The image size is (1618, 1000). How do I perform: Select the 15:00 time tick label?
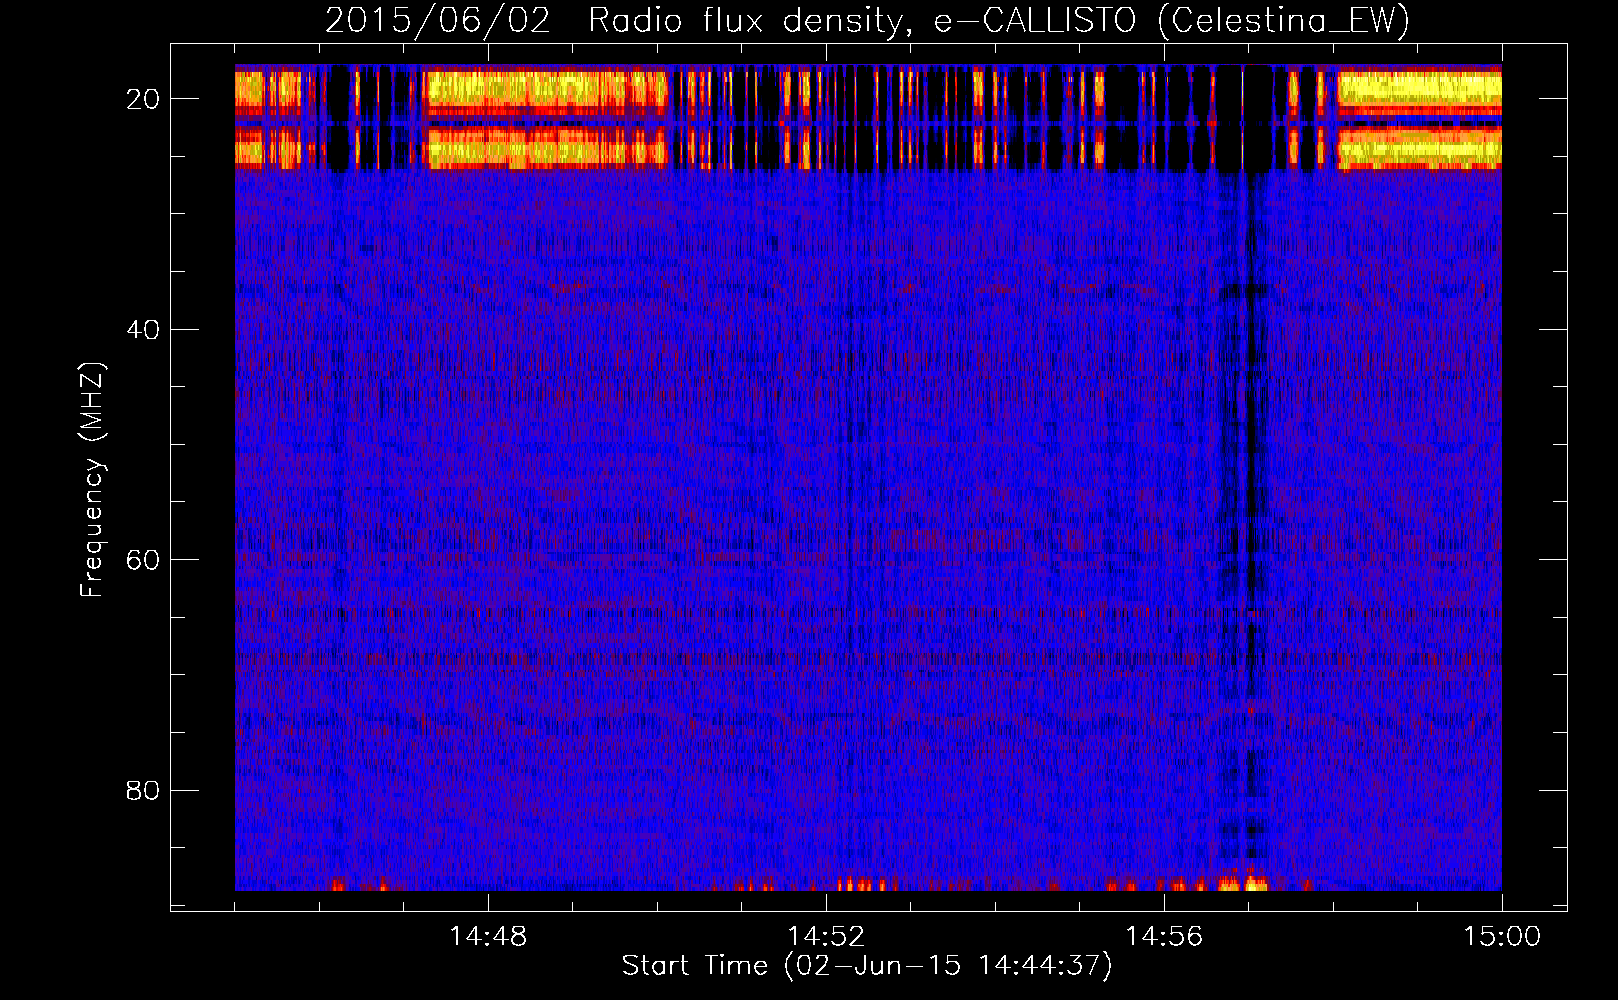1502,936
